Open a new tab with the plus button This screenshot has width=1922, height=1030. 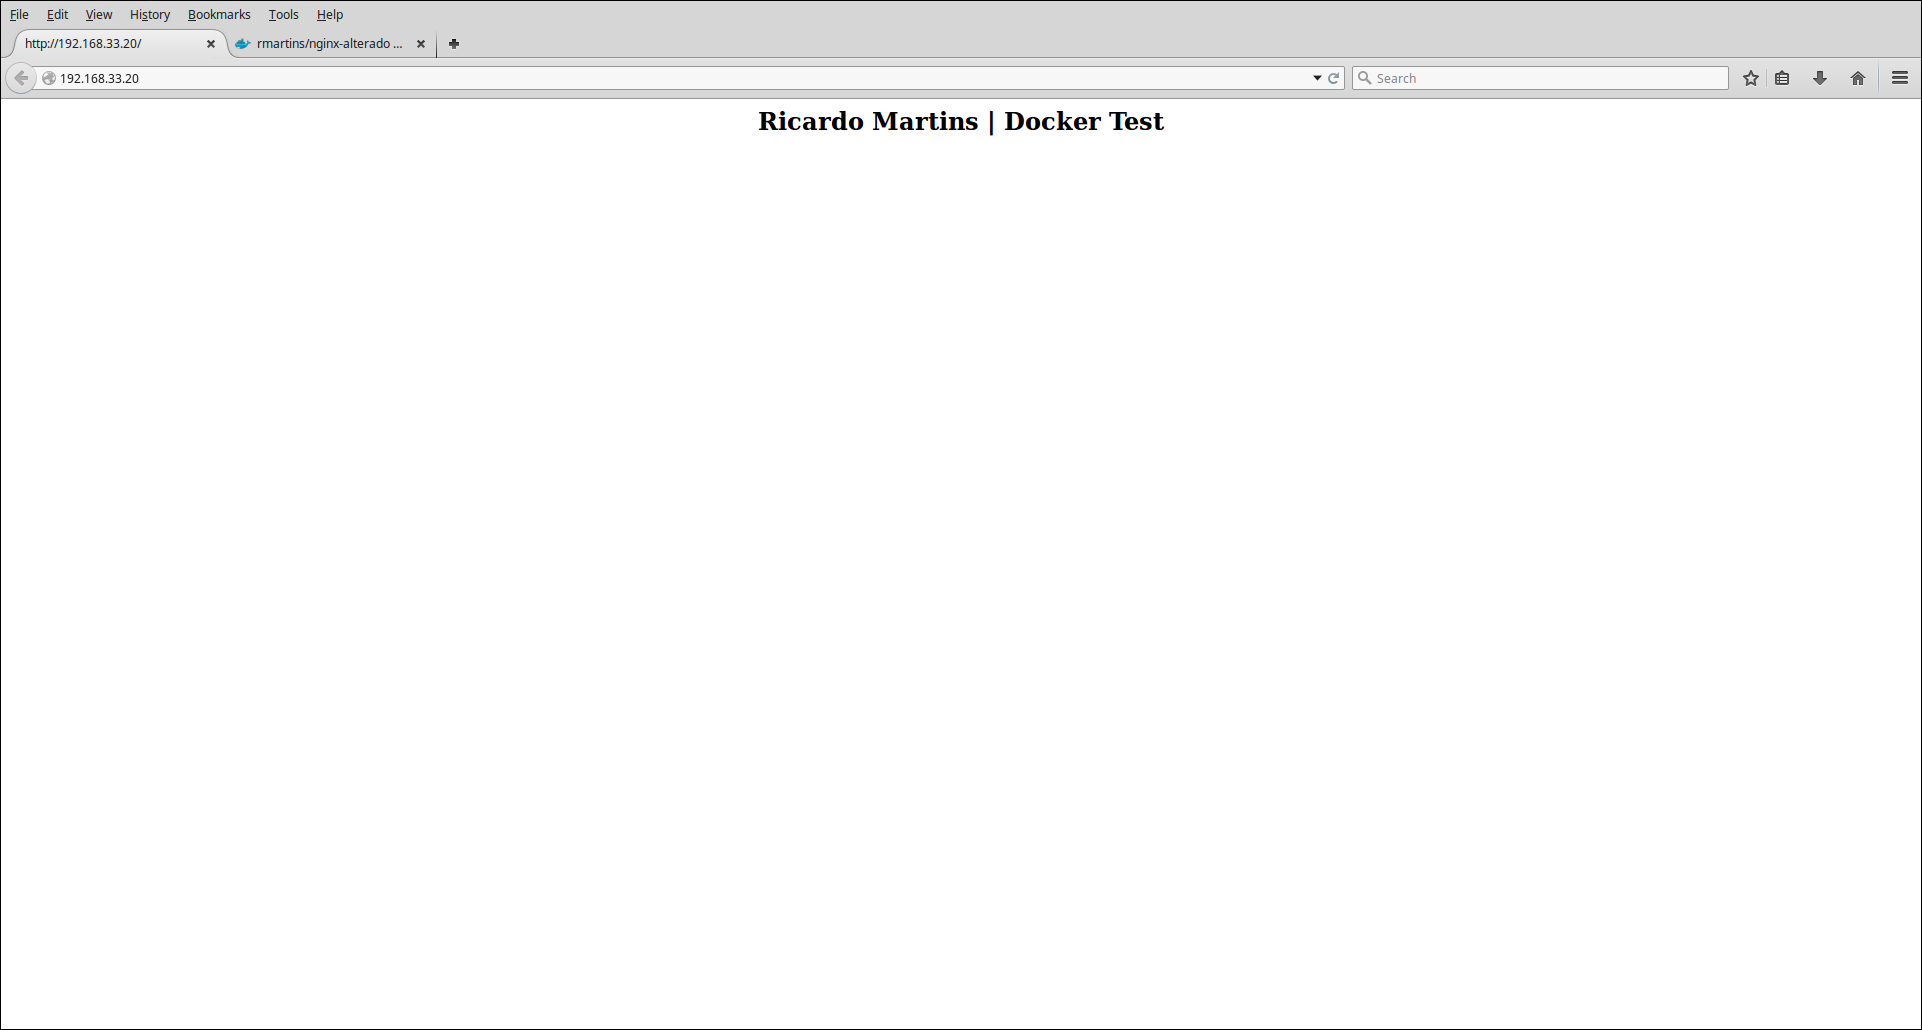[454, 44]
